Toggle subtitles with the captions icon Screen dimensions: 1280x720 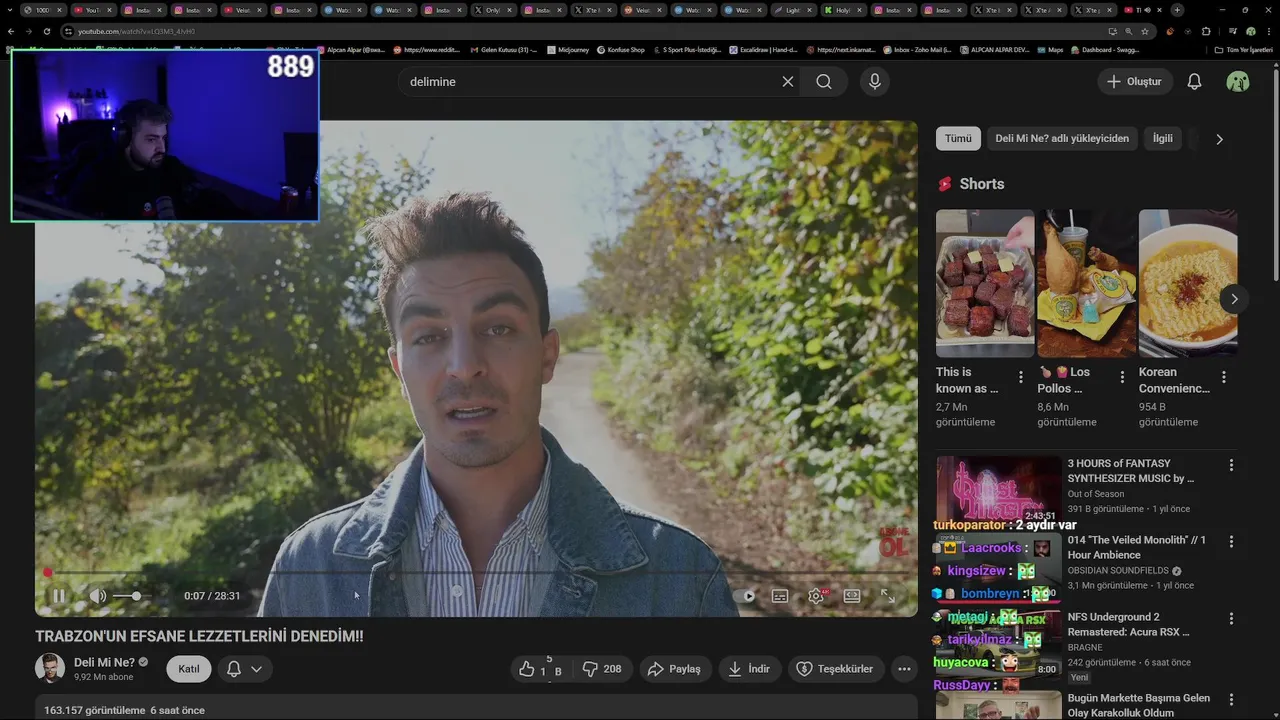click(780, 596)
